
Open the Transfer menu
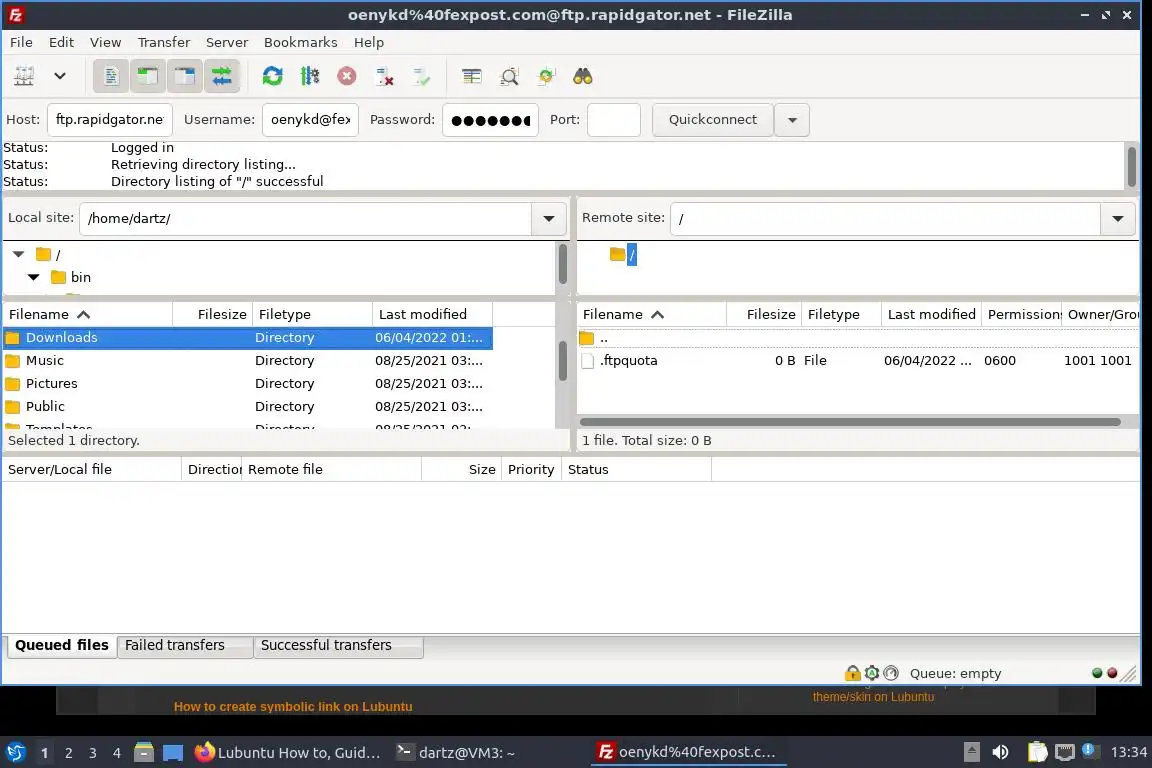[x=164, y=42]
